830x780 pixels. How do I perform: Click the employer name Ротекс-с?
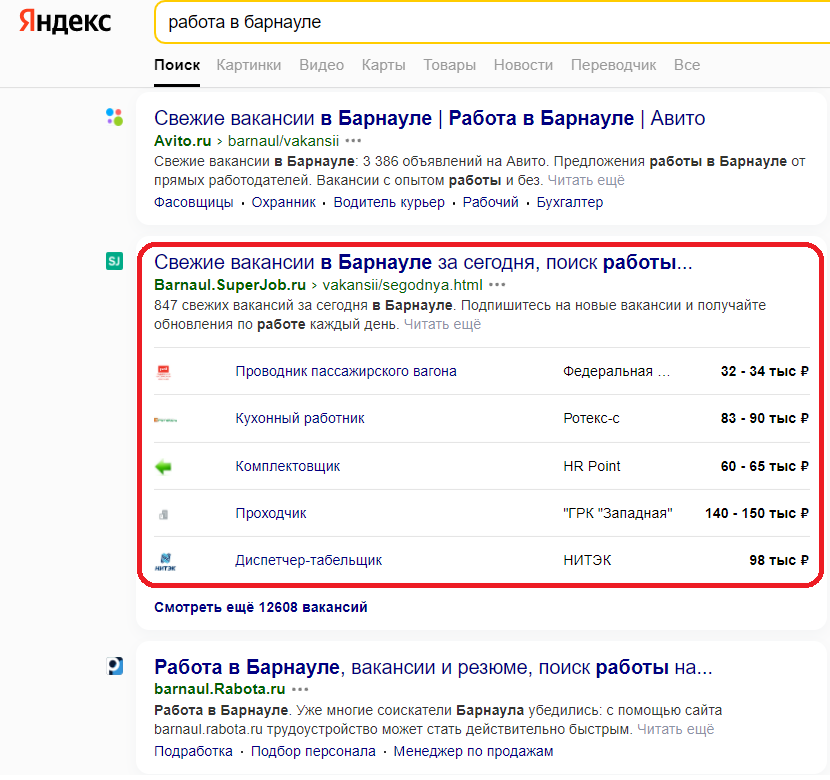coord(591,419)
